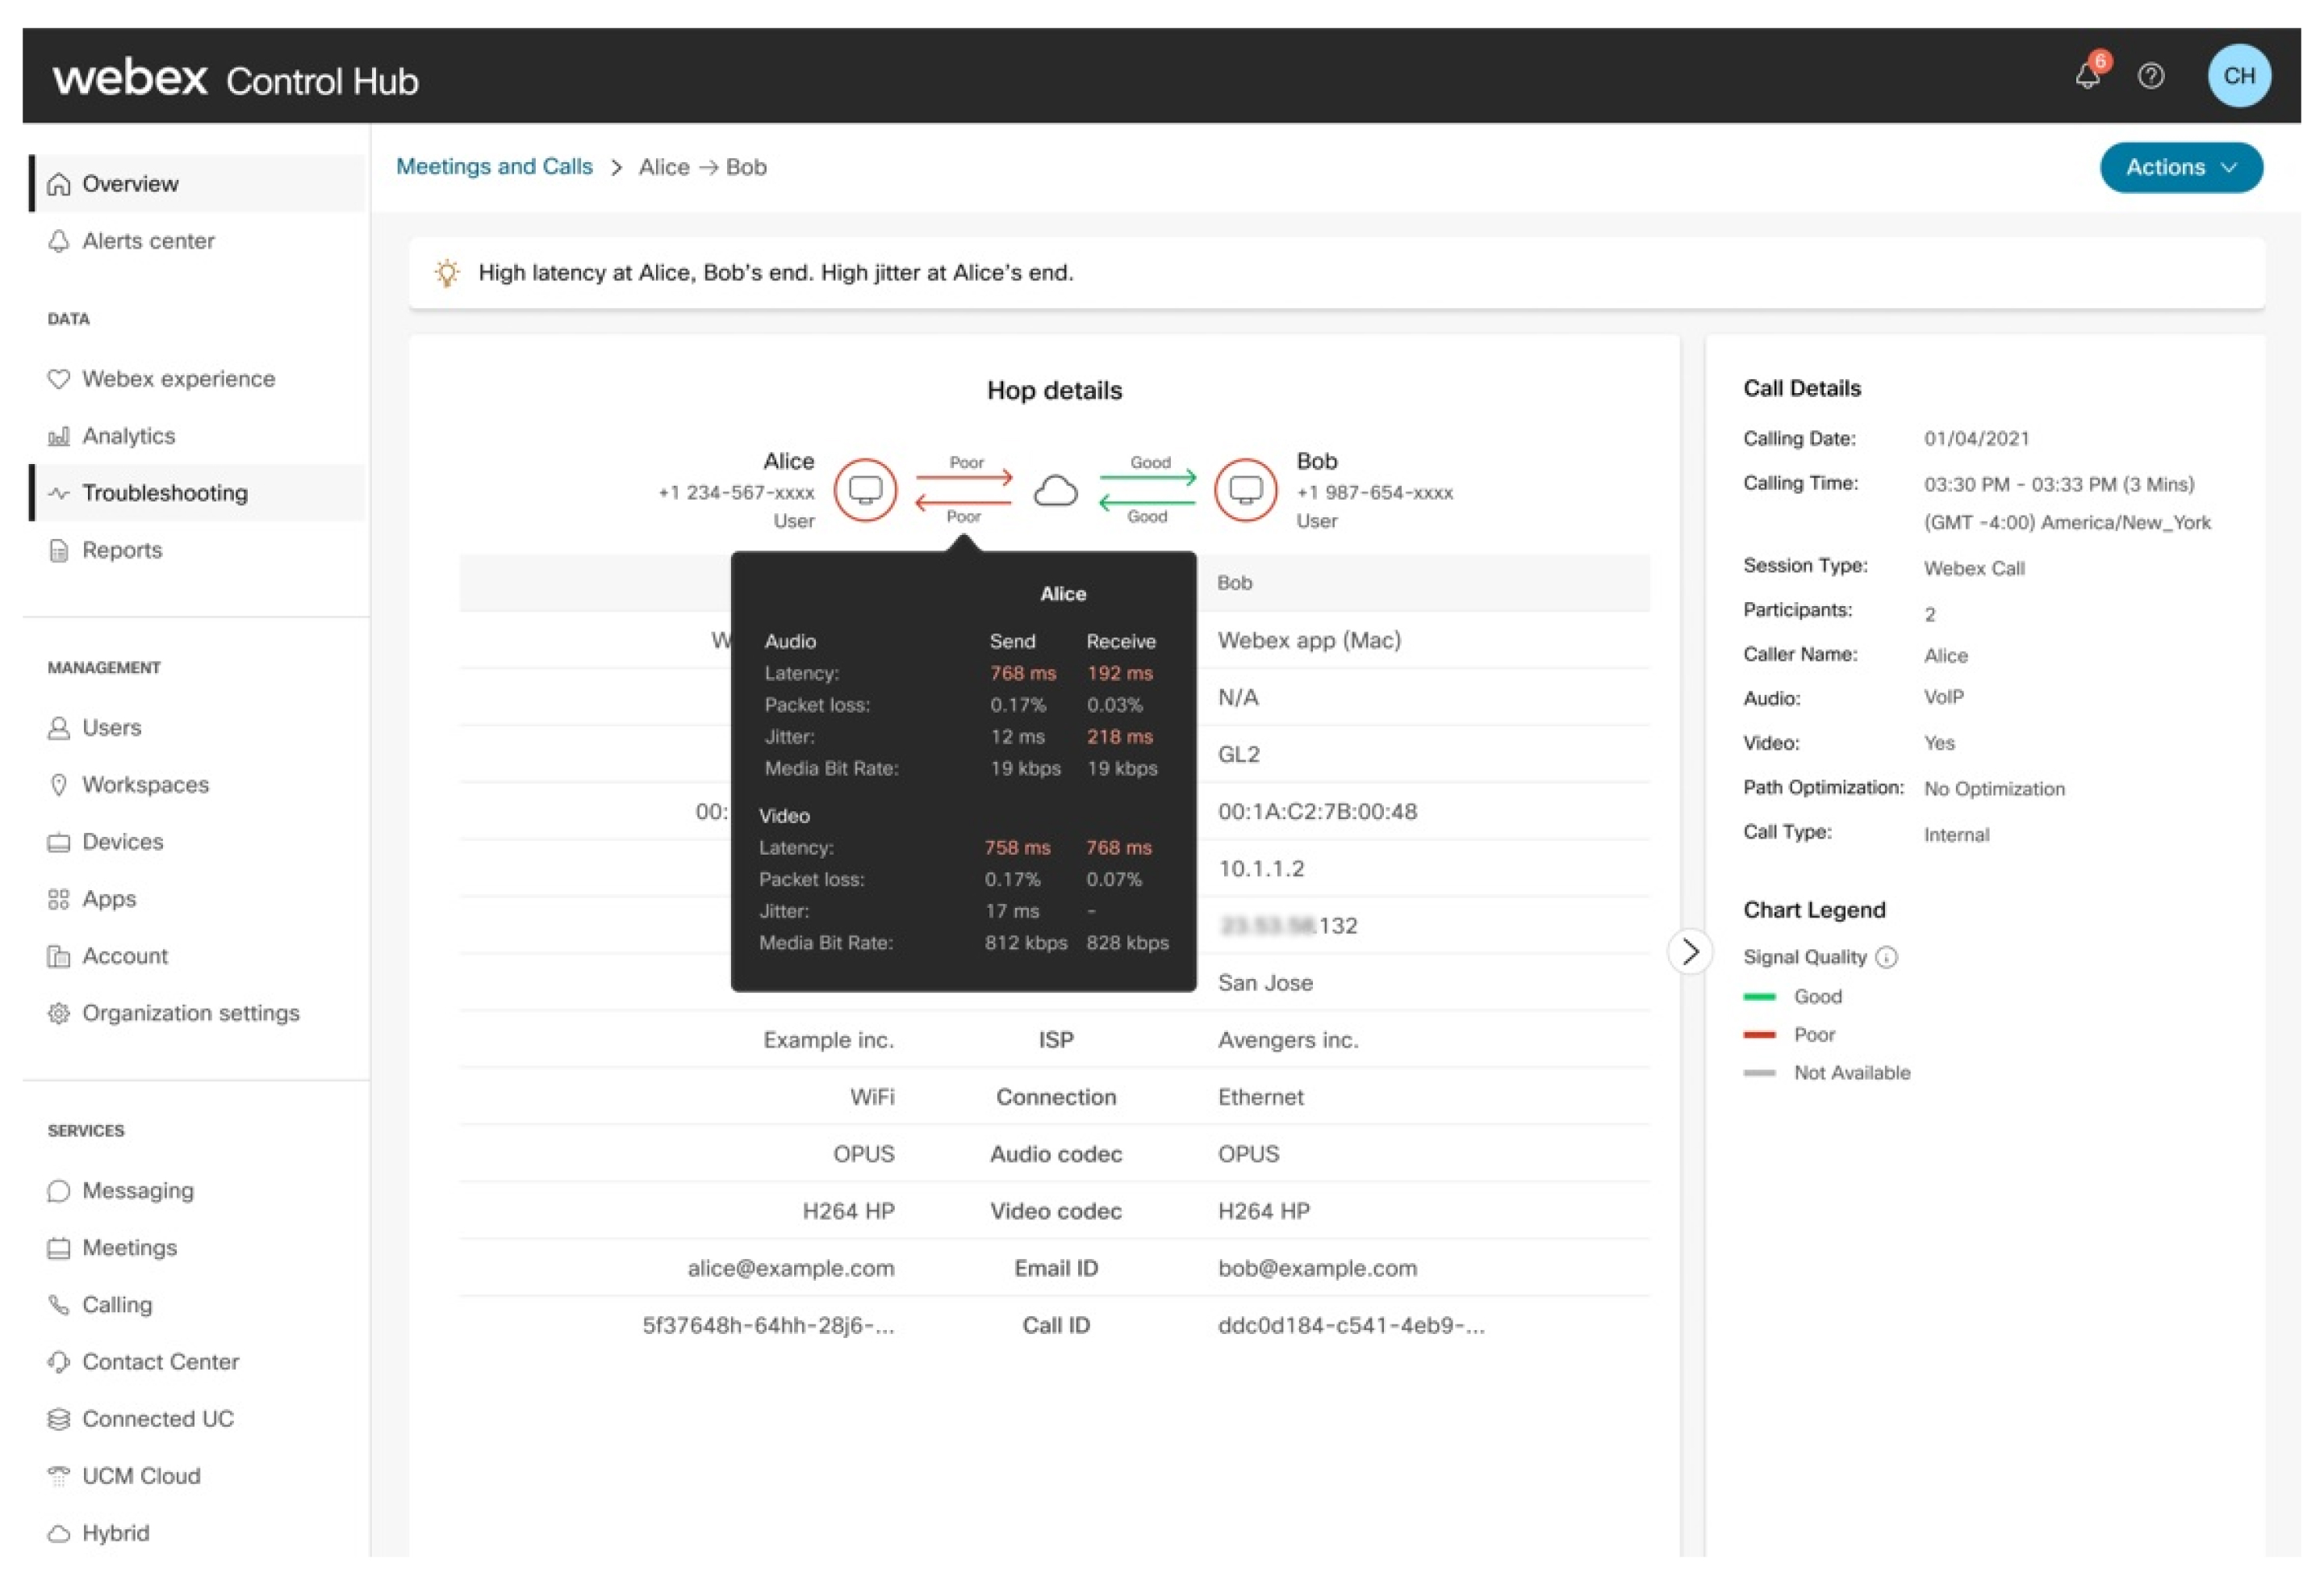Click the audio send latency 768 ms
Viewport: 2324px width, 1585px height.
click(x=1022, y=673)
